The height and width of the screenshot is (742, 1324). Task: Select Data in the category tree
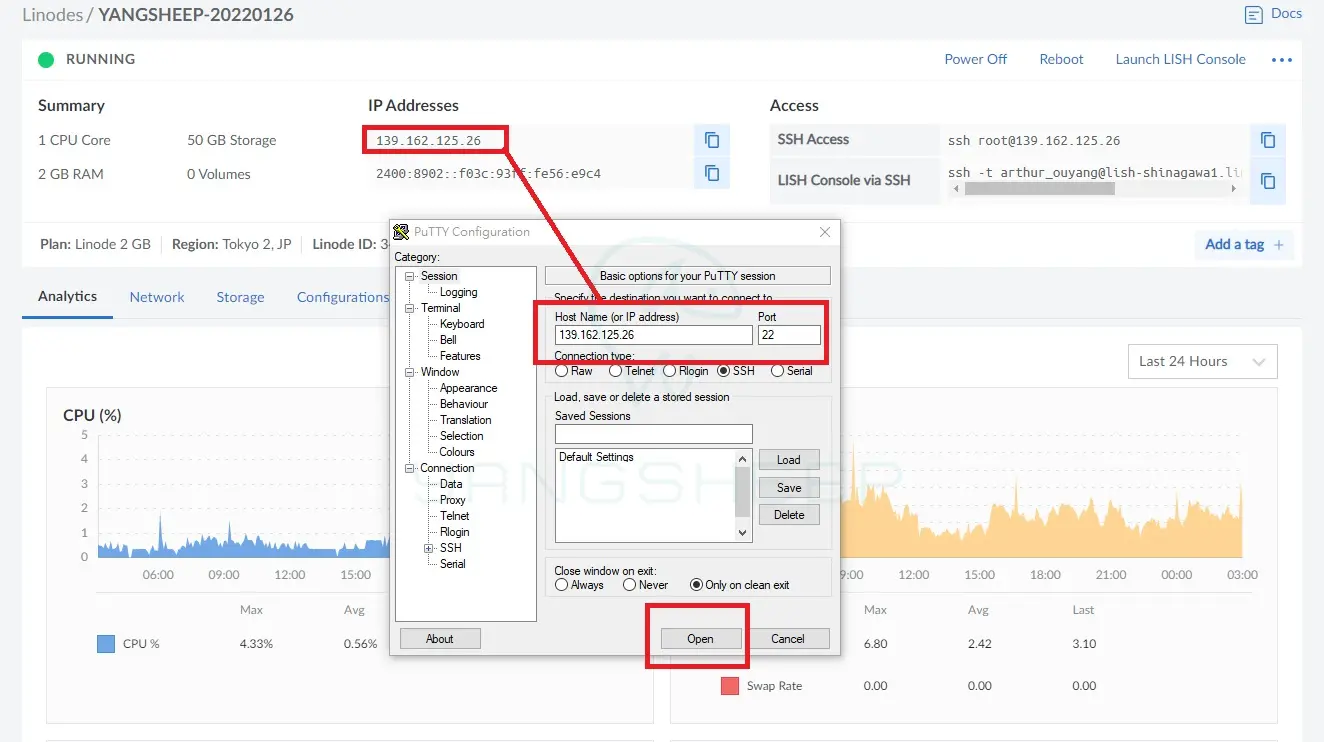[x=451, y=484]
